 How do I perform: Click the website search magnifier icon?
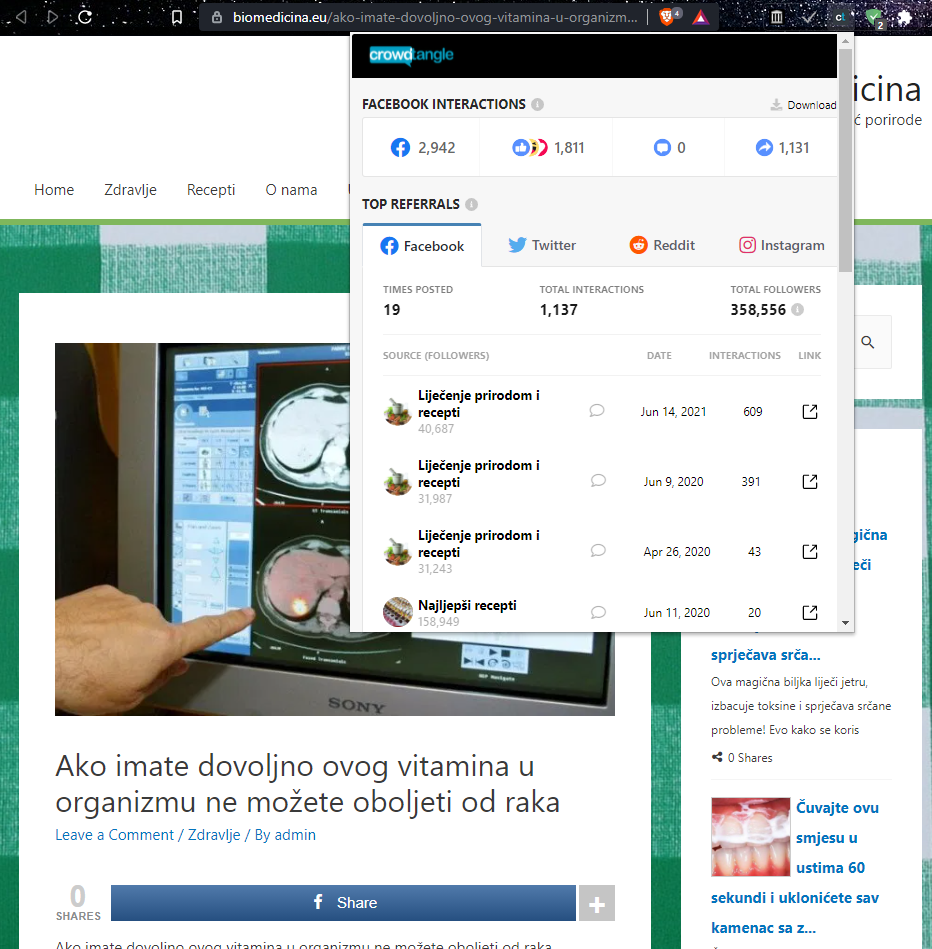tap(868, 342)
